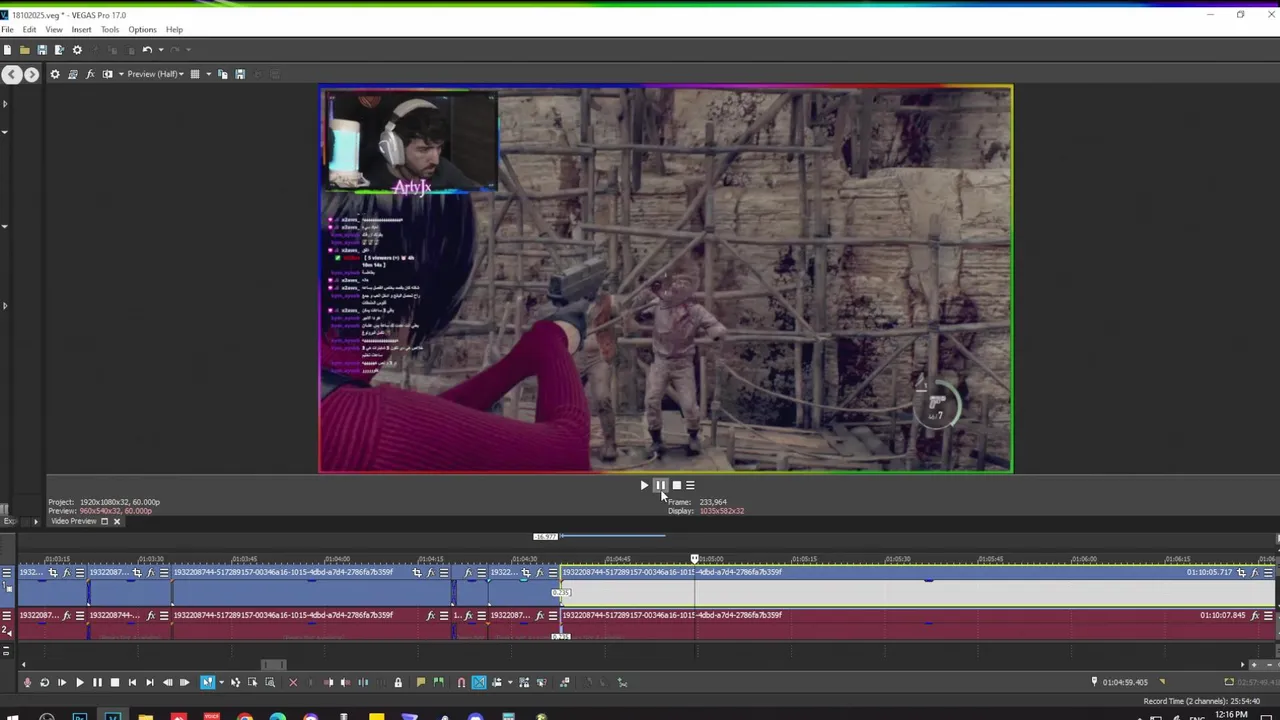Screen dimensions: 1280x720
Task: Open the File menu
Action: (7, 29)
